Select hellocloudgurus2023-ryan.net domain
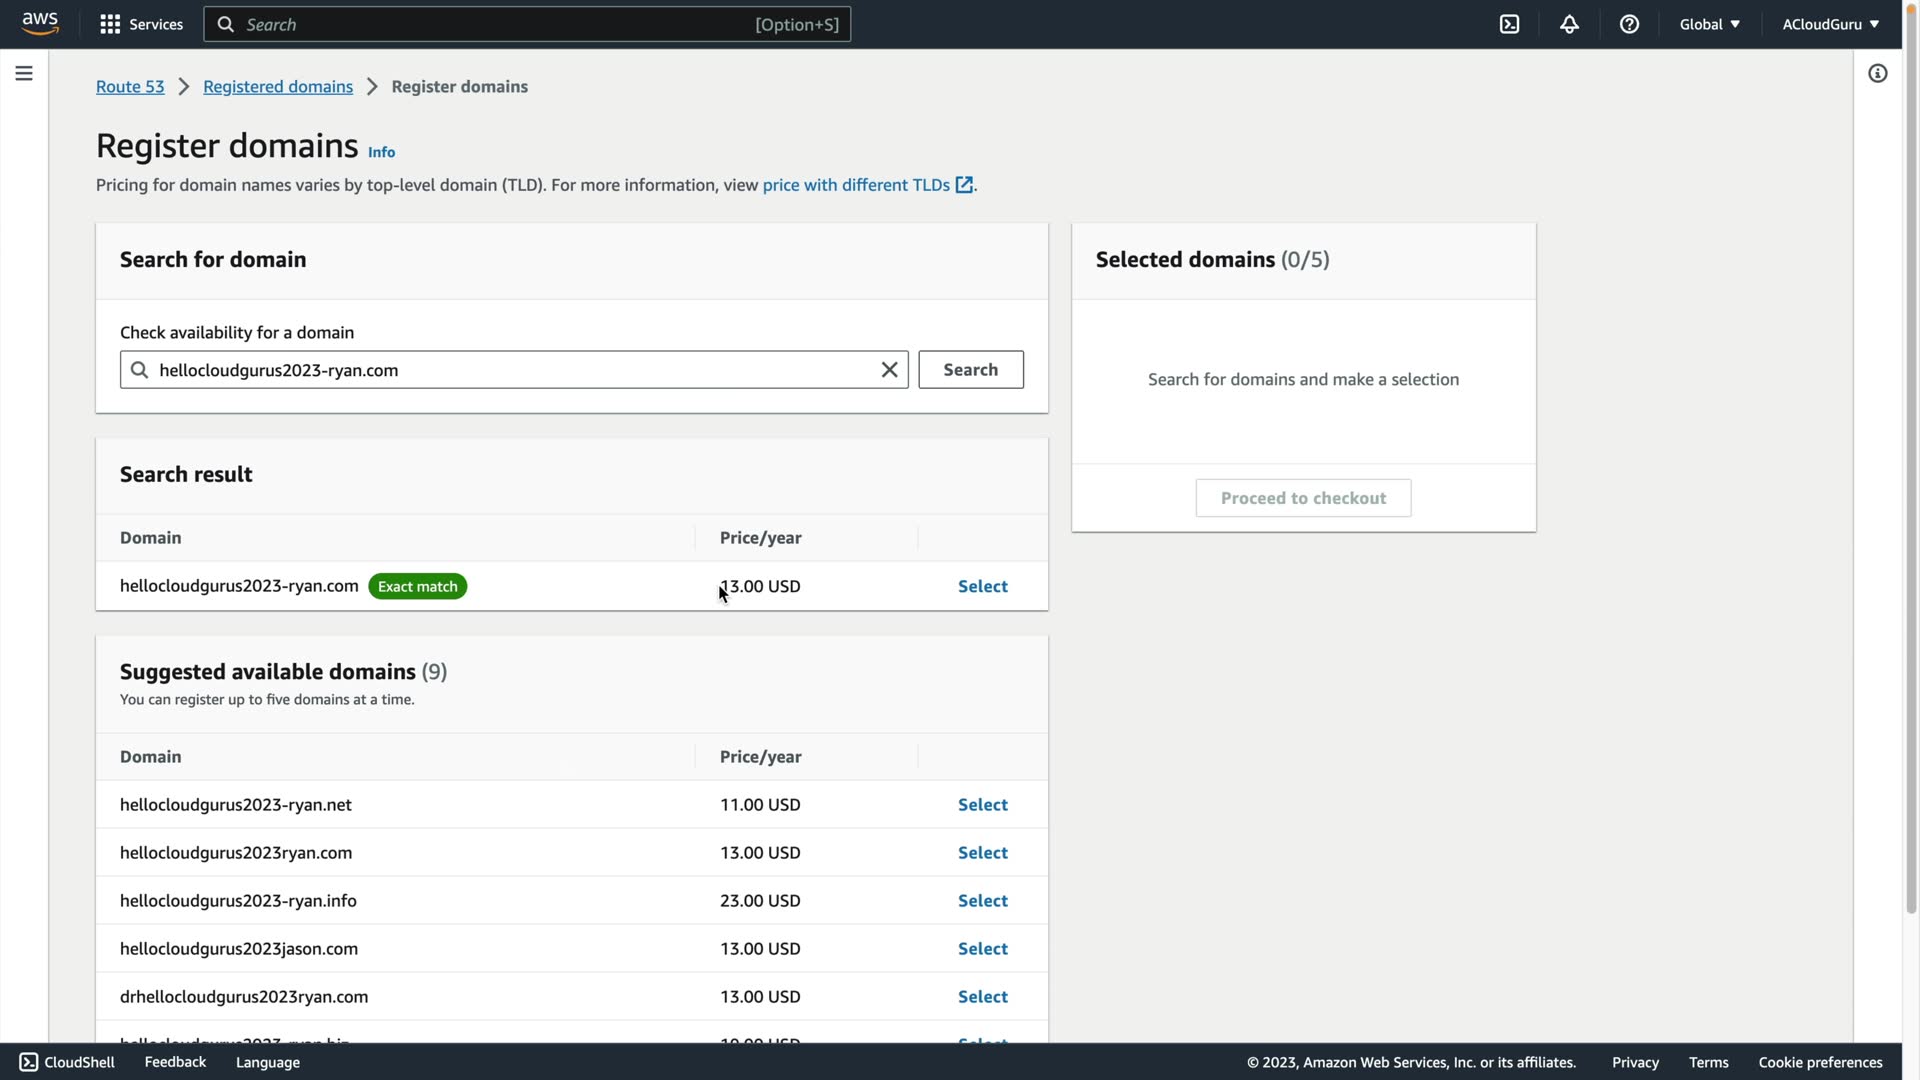The height and width of the screenshot is (1080, 1920). (982, 805)
